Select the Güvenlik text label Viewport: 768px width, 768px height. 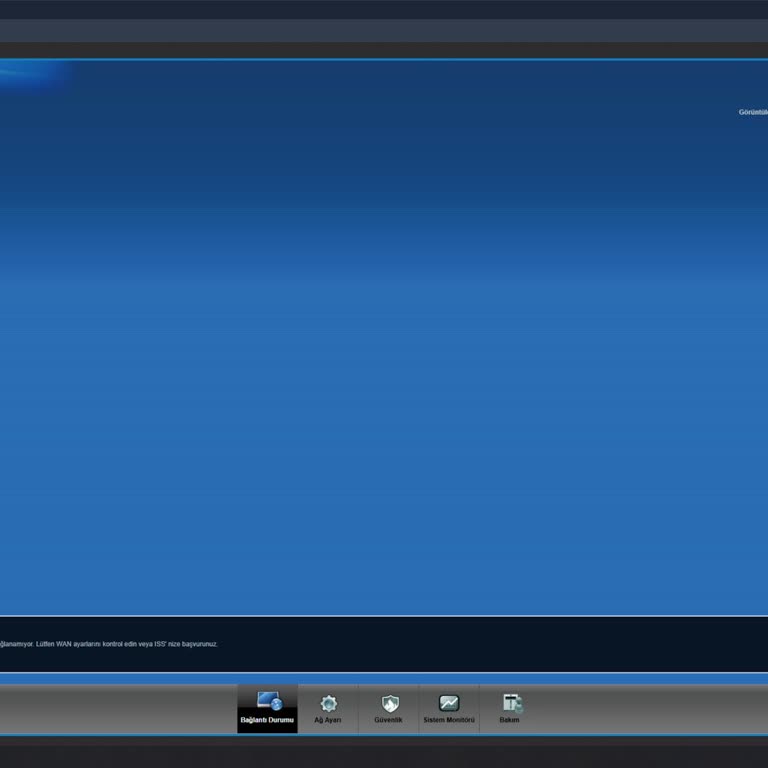388,720
